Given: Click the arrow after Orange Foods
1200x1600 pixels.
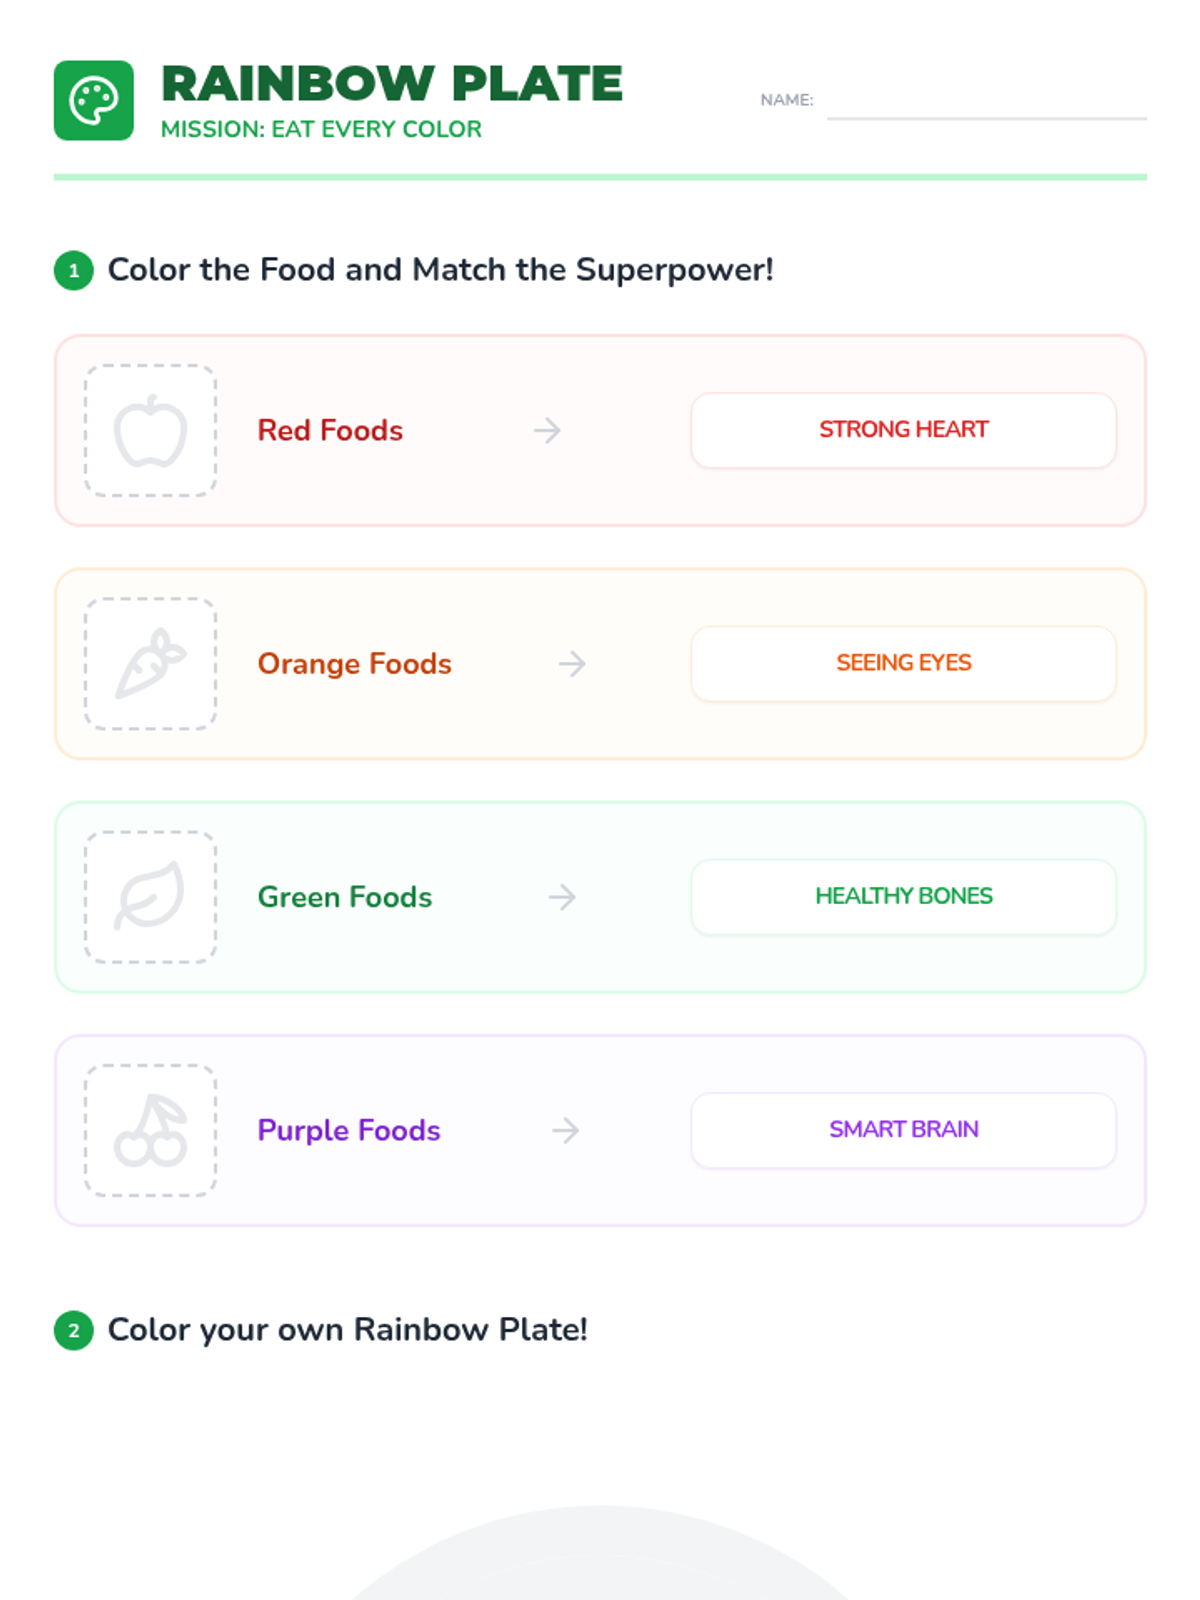Looking at the screenshot, I should coord(572,664).
